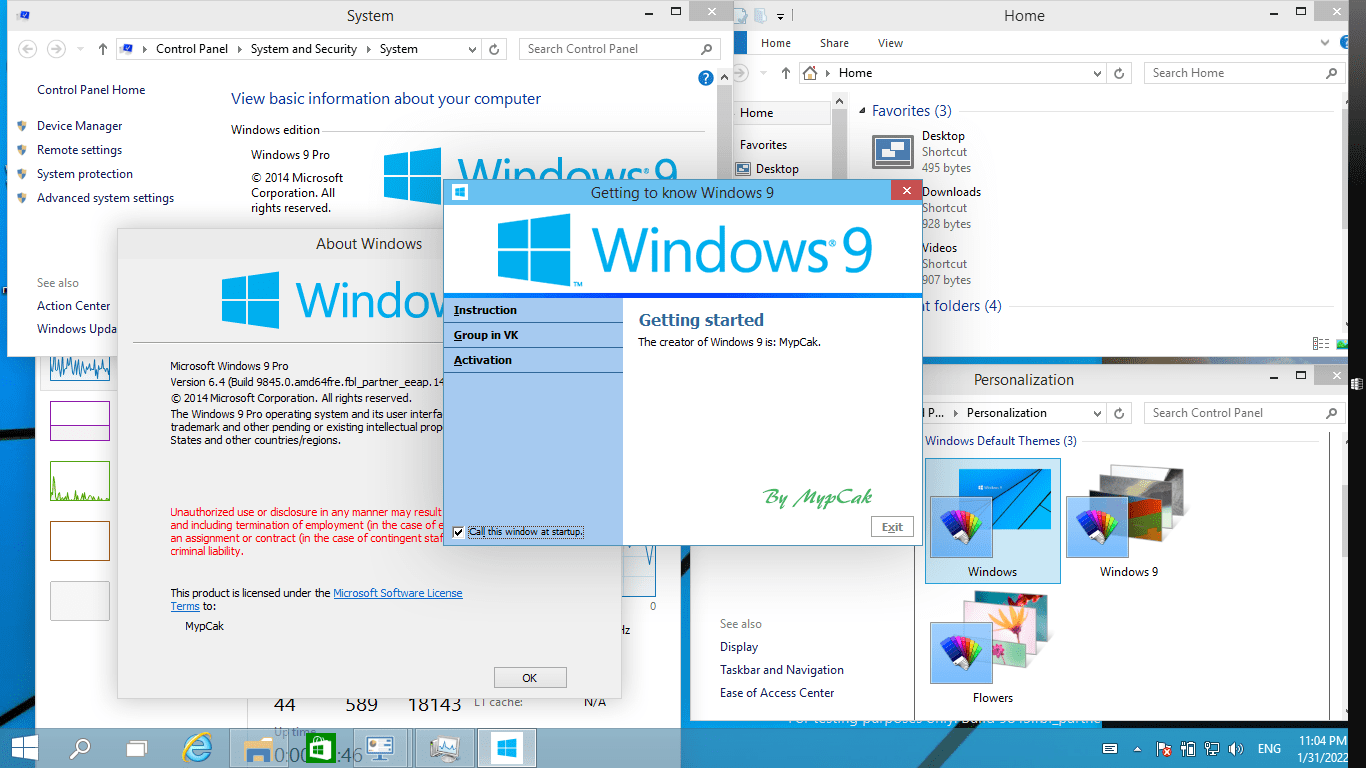Select Desktop in Explorer navigation pane
This screenshot has width=1366, height=768.
(777, 169)
